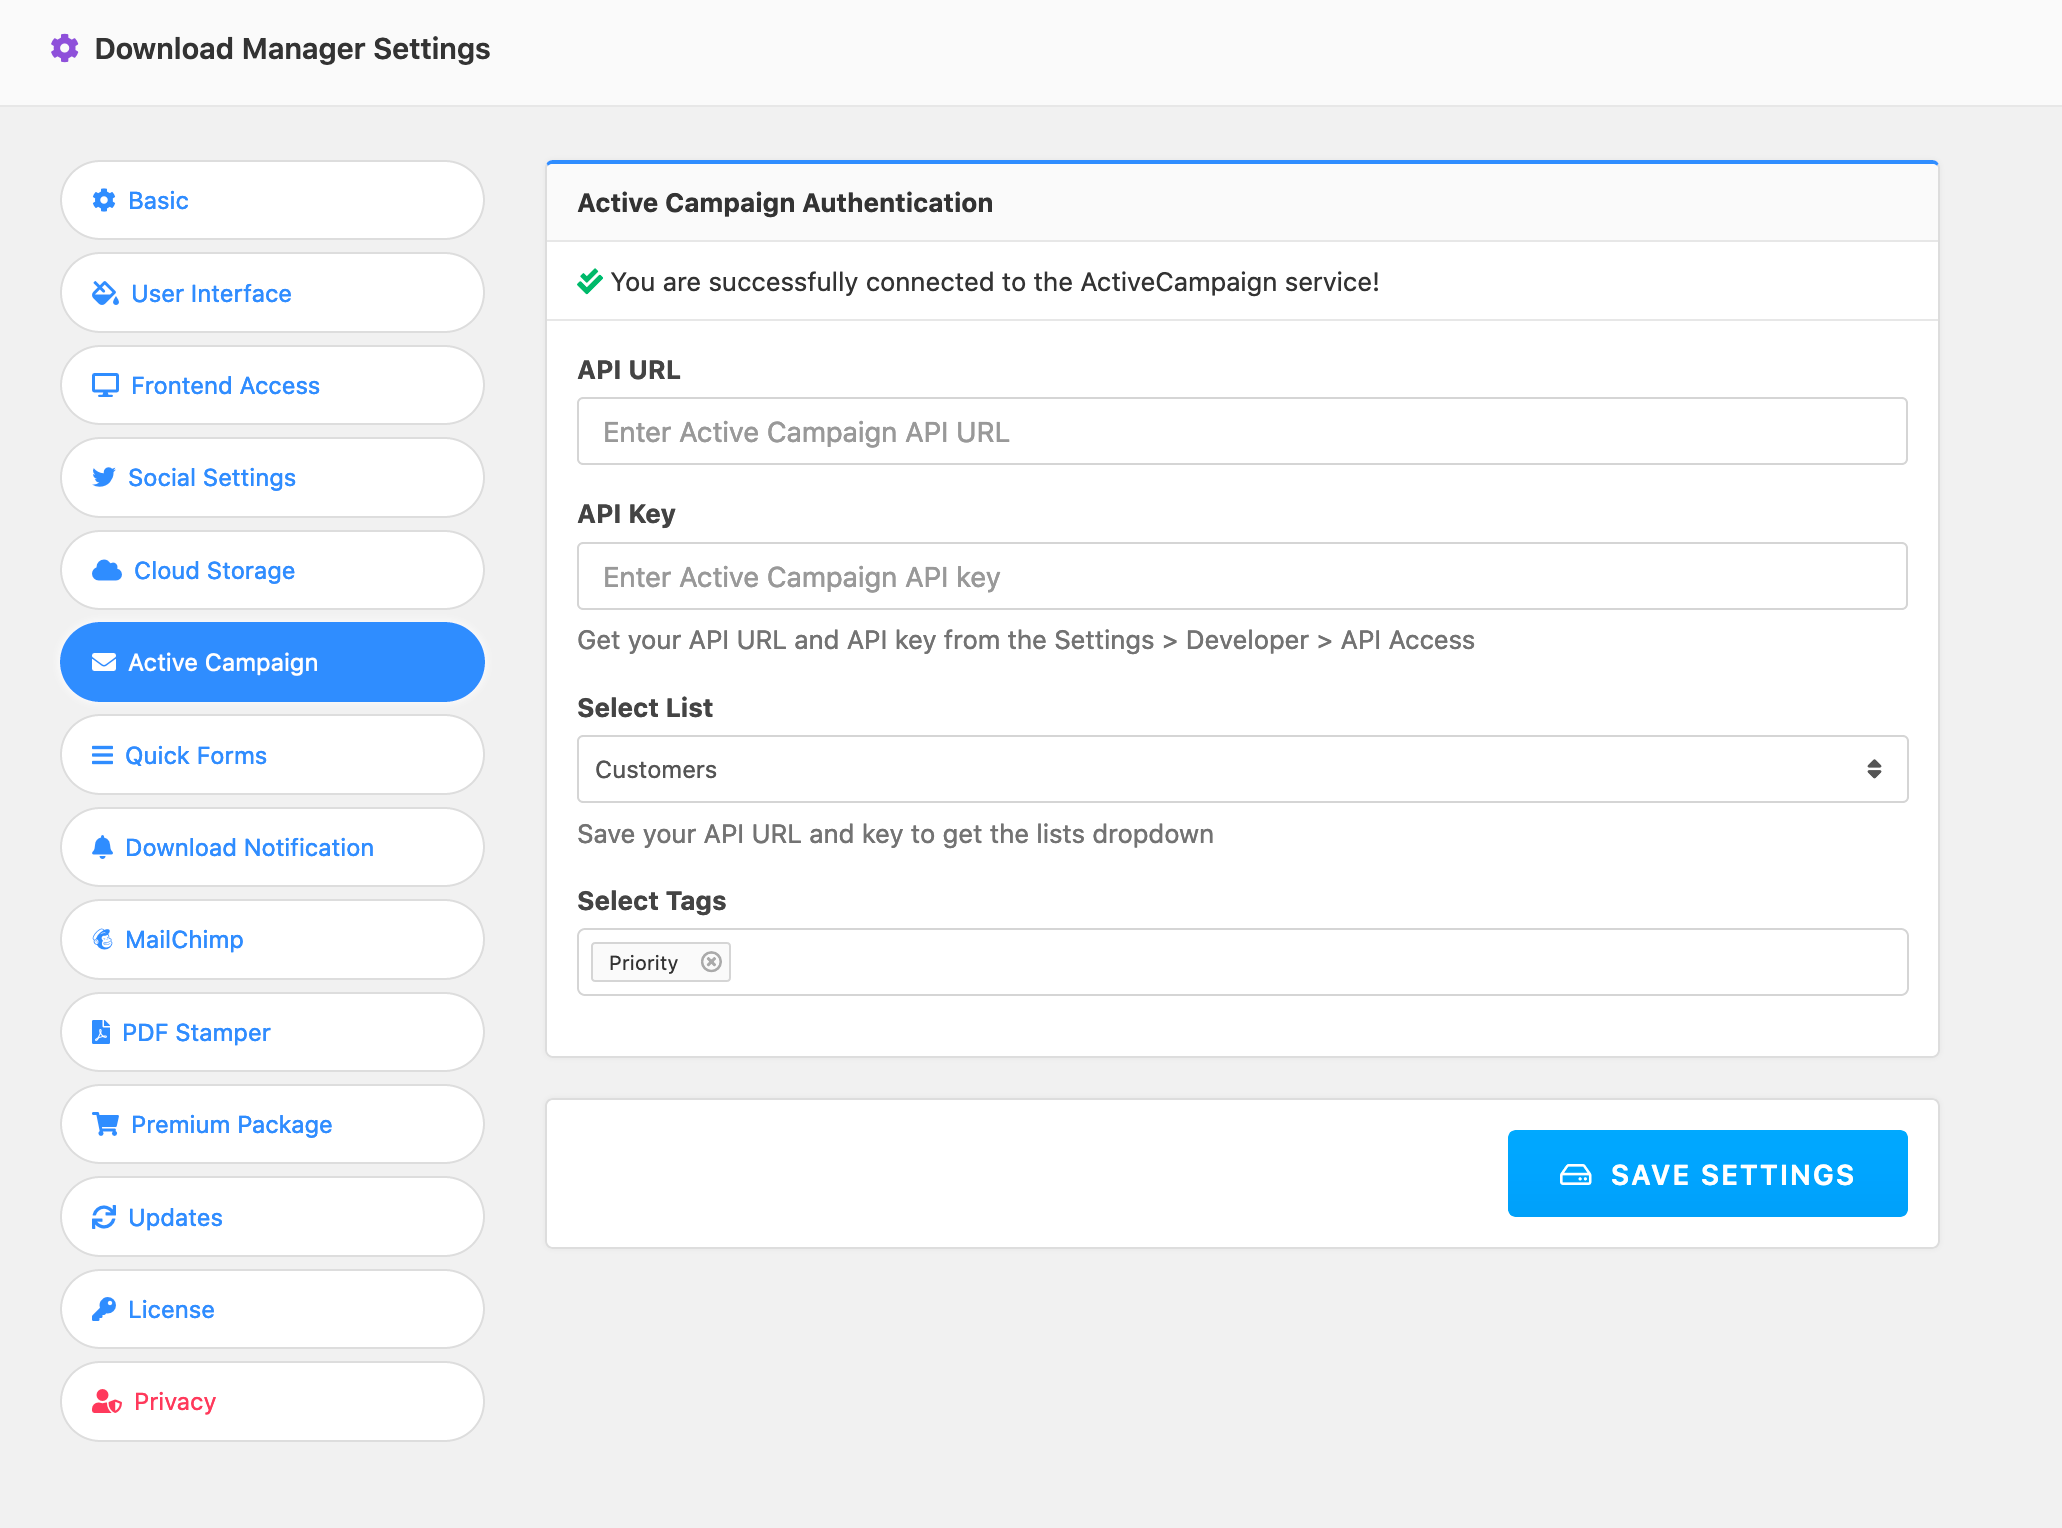
Task: Click the PDF file icon on PDF Stamper
Action: tap(101, 1032)
